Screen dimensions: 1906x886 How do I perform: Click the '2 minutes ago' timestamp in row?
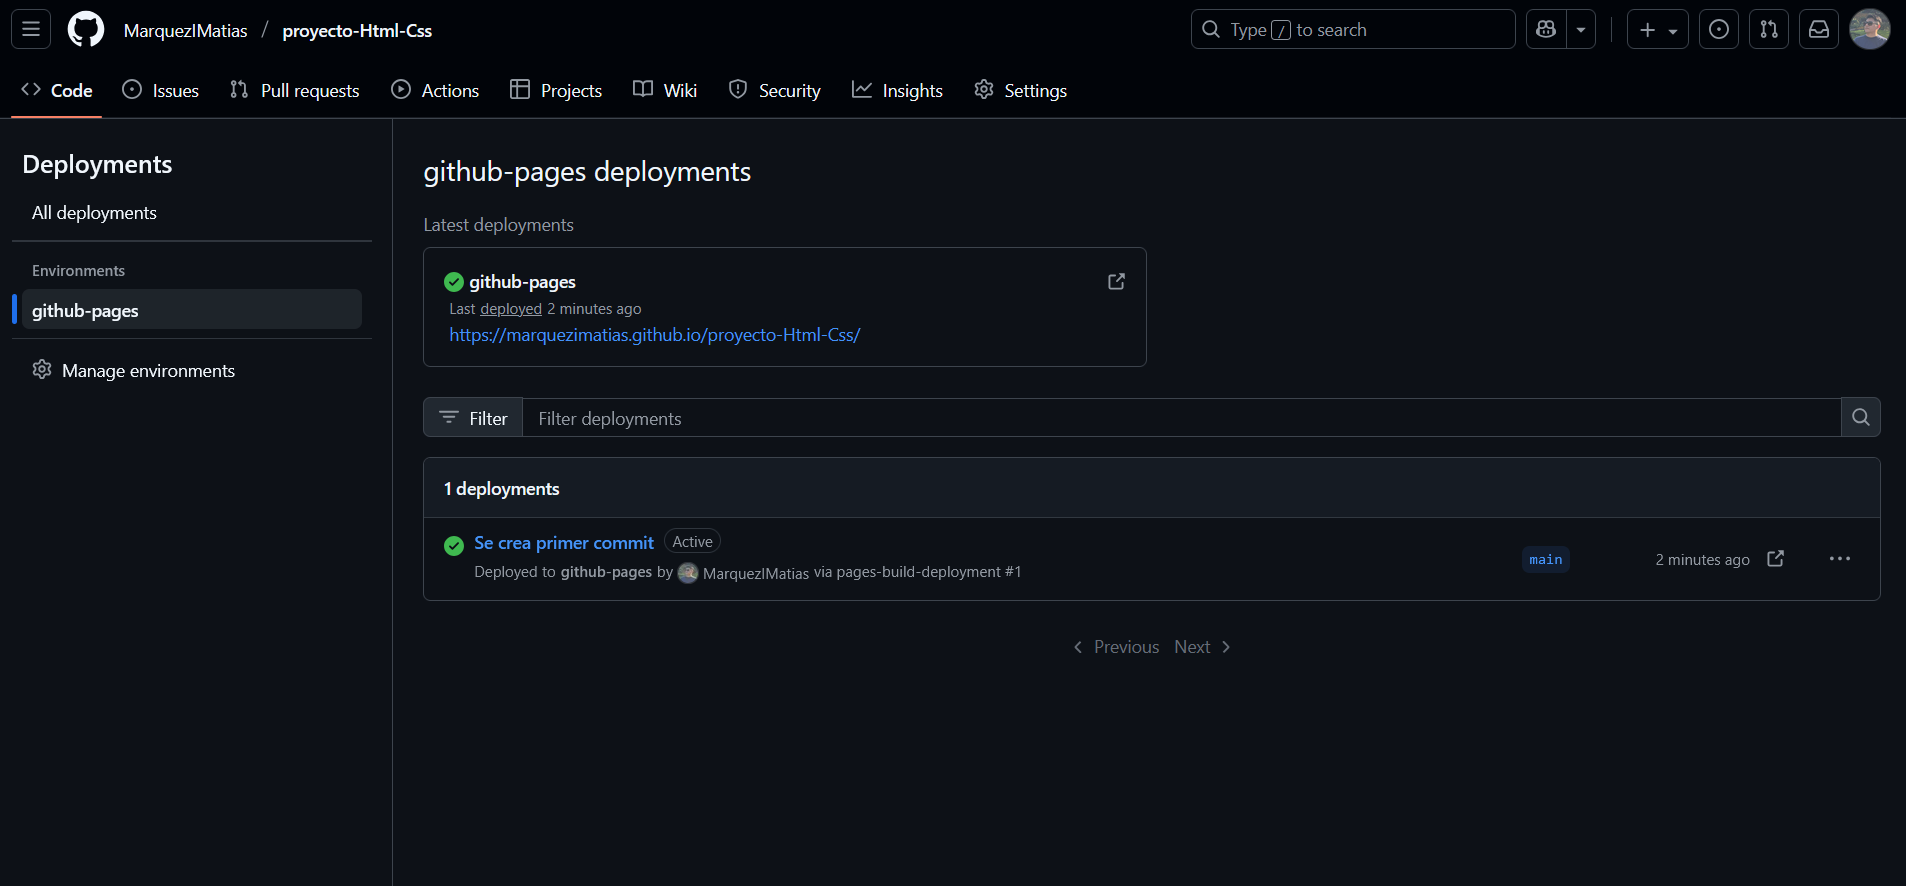pyautogui.click(x=1702, y=560)
